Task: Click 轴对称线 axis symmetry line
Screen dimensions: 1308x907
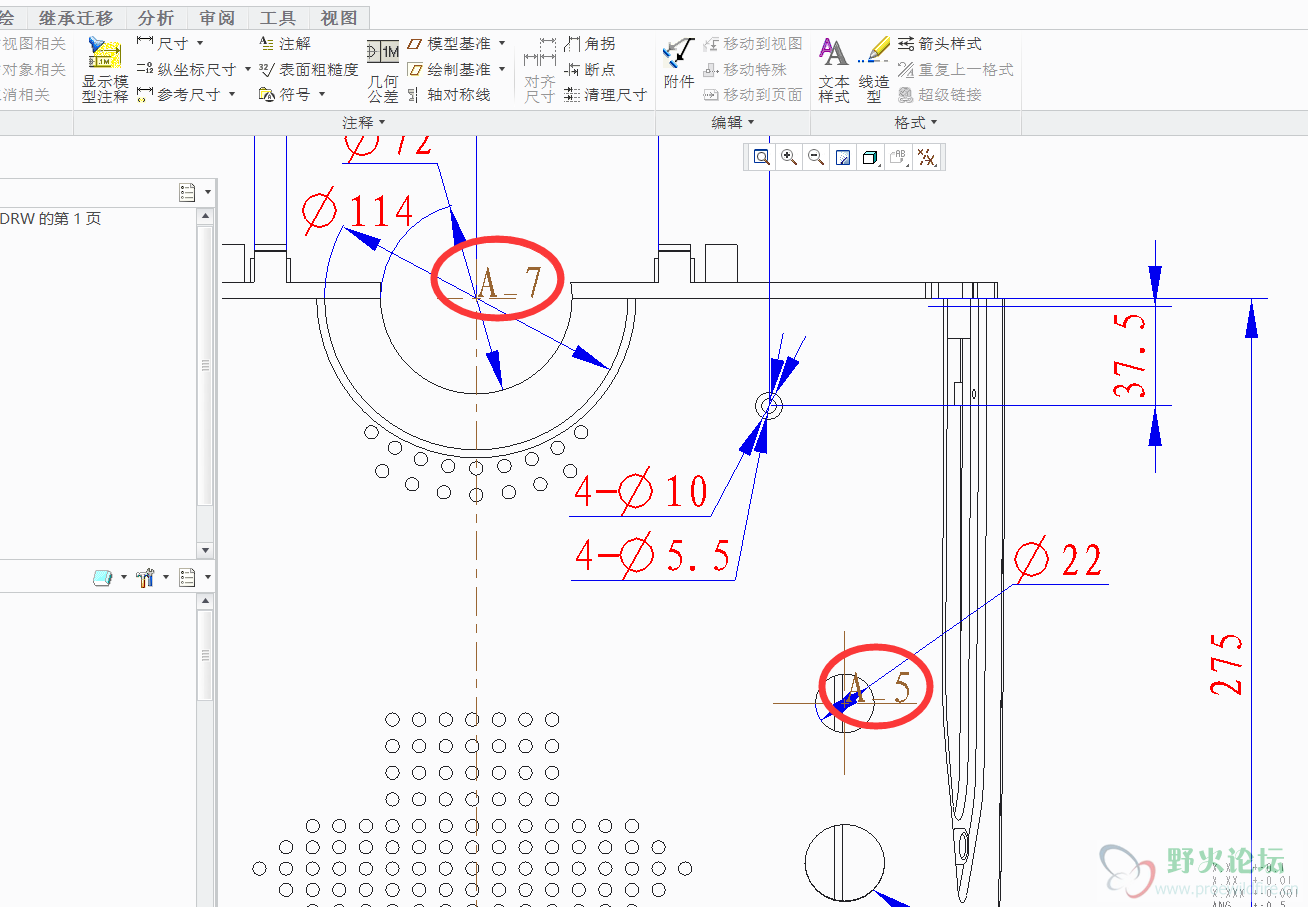Action: [449, 94]
